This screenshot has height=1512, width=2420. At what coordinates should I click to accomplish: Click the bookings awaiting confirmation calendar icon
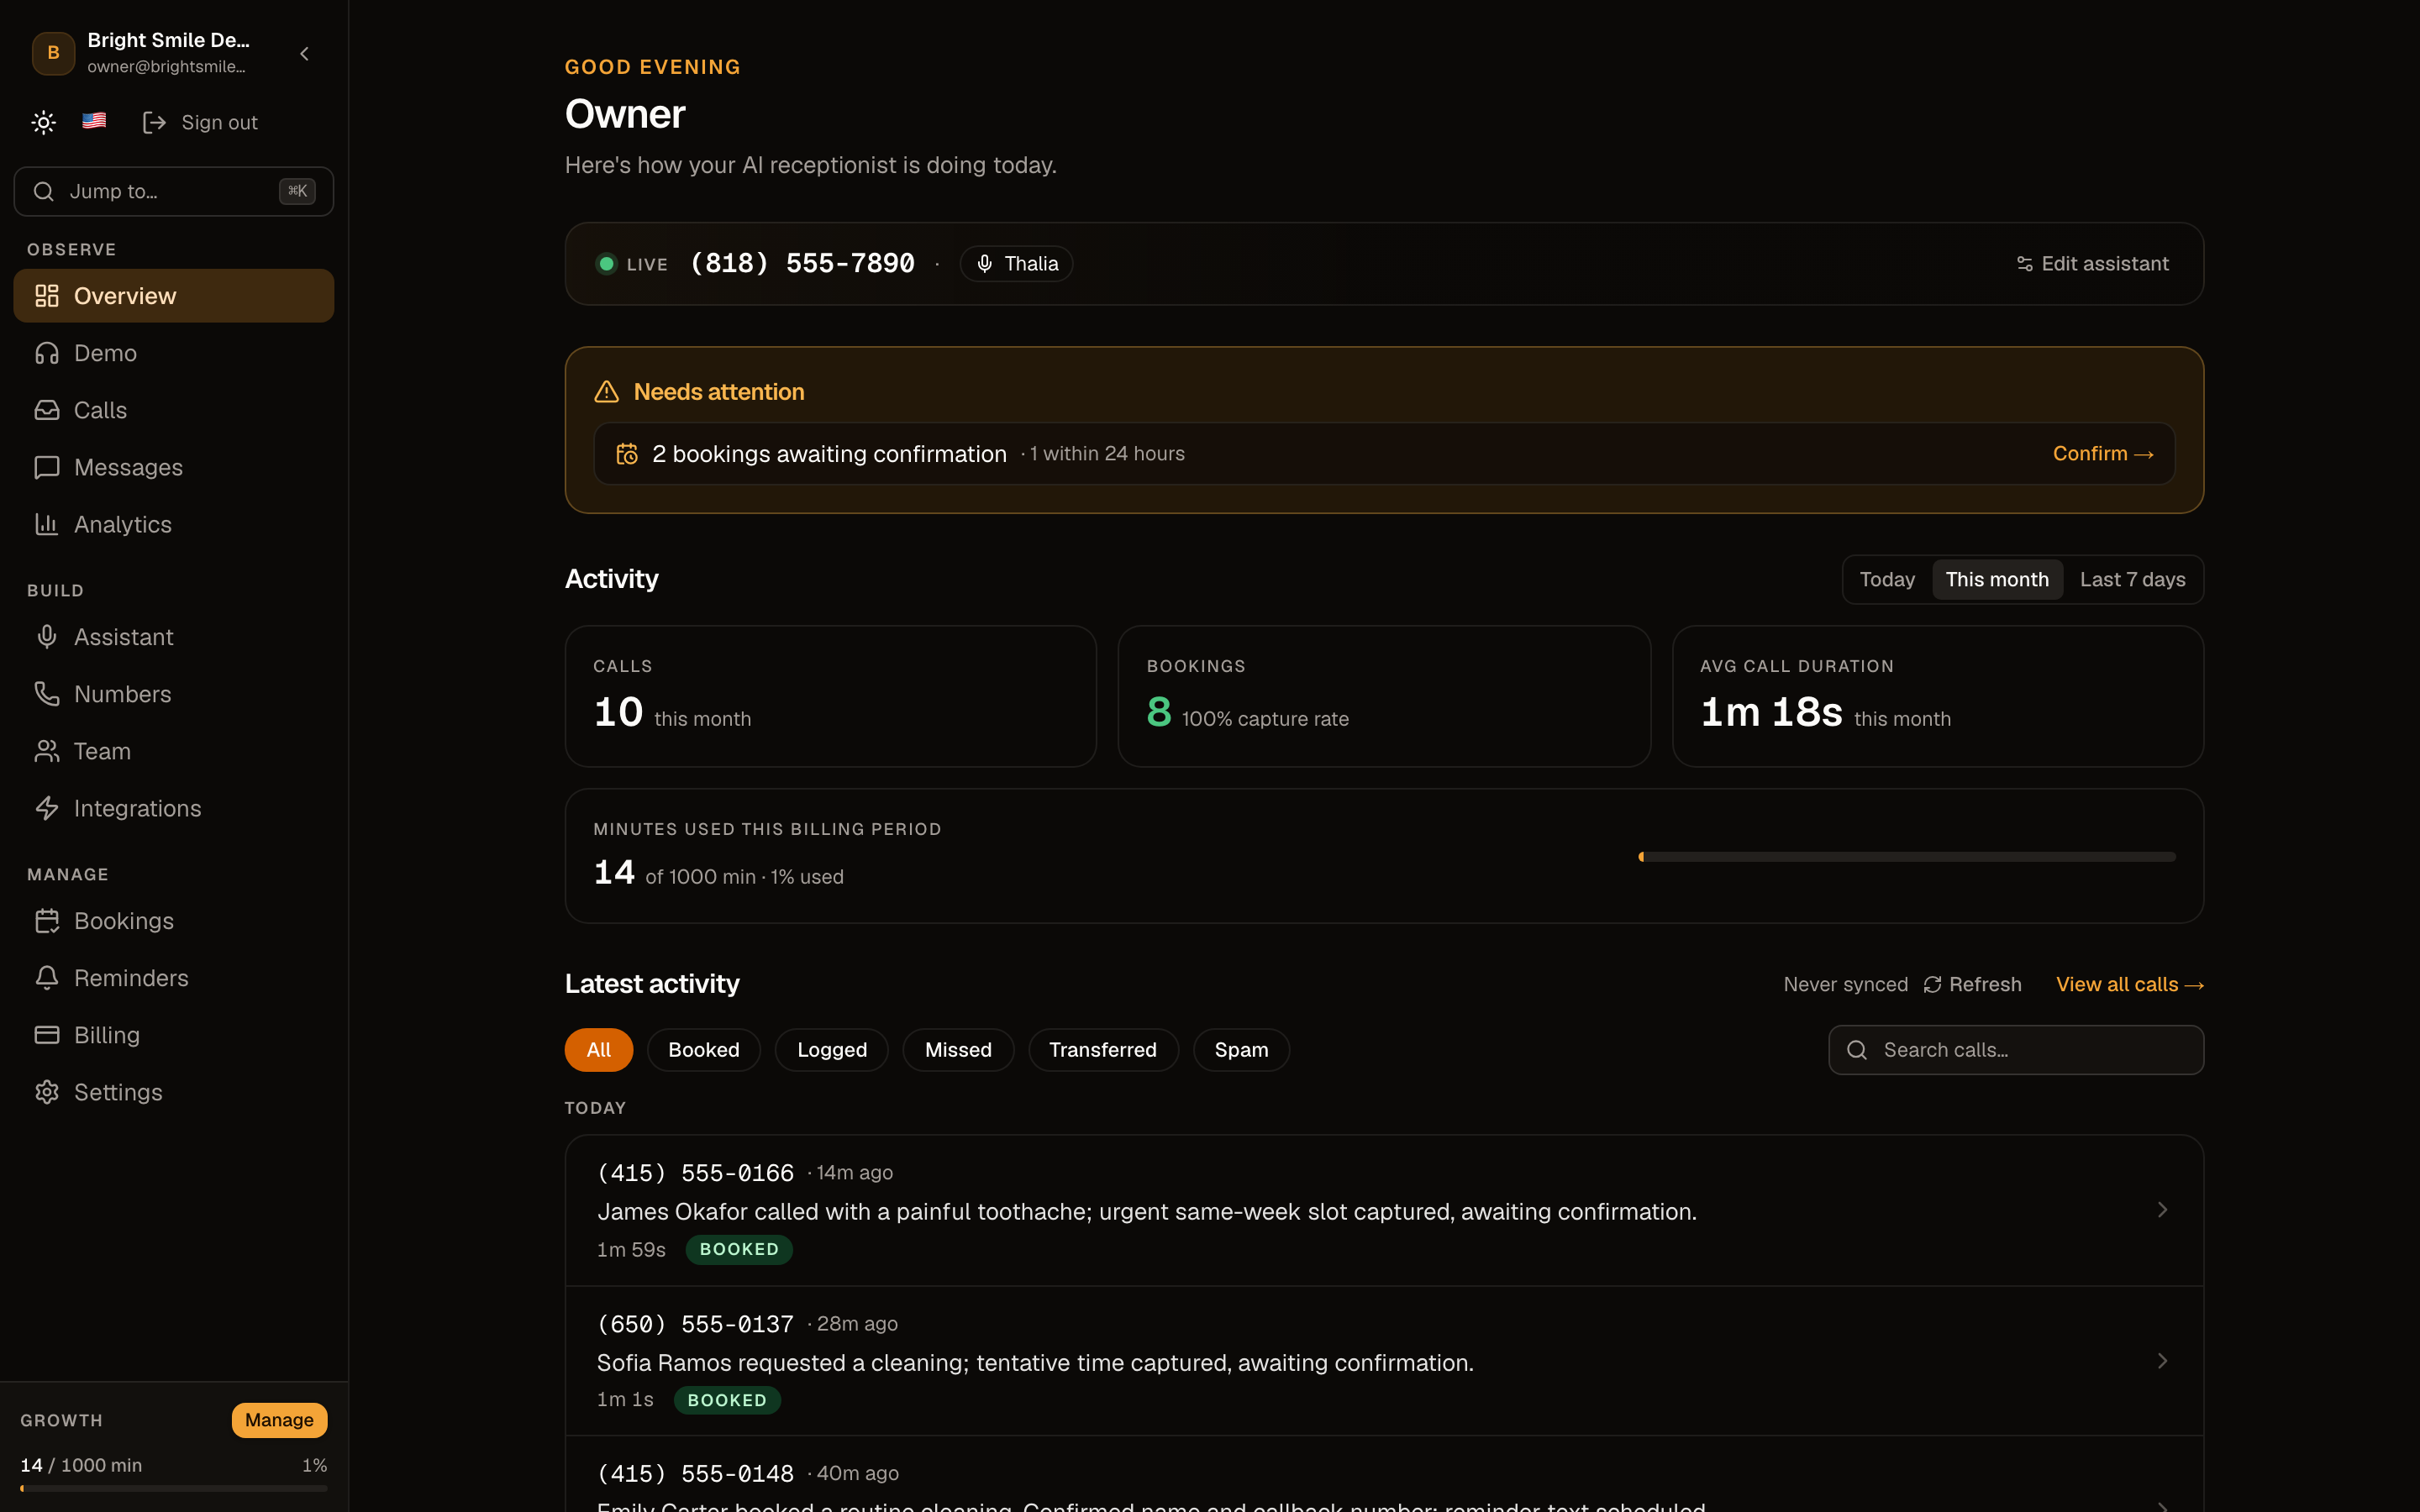pyautogui.click(x=627, y=454)
